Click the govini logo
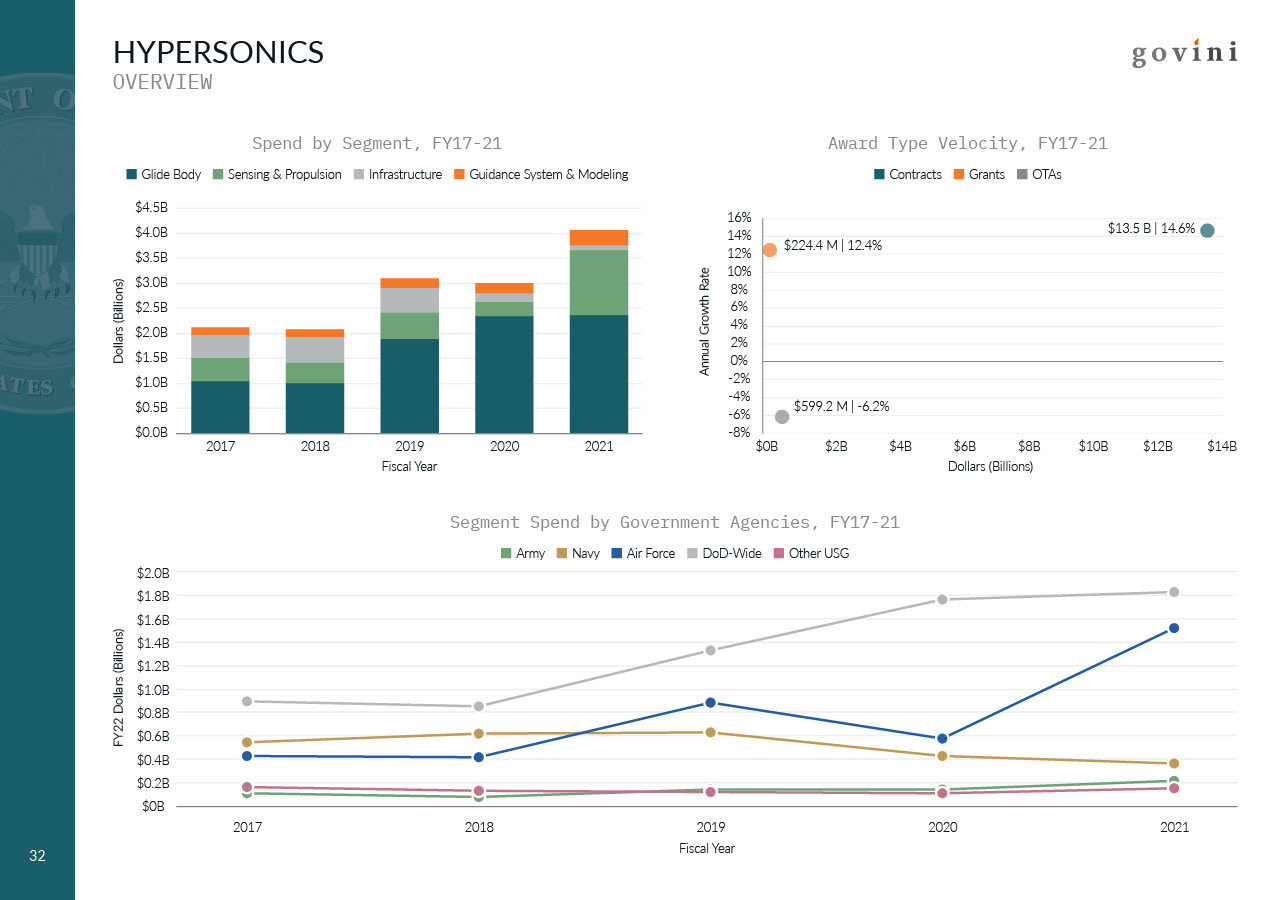This screenshot has width=1275, height=900. 1185,53
